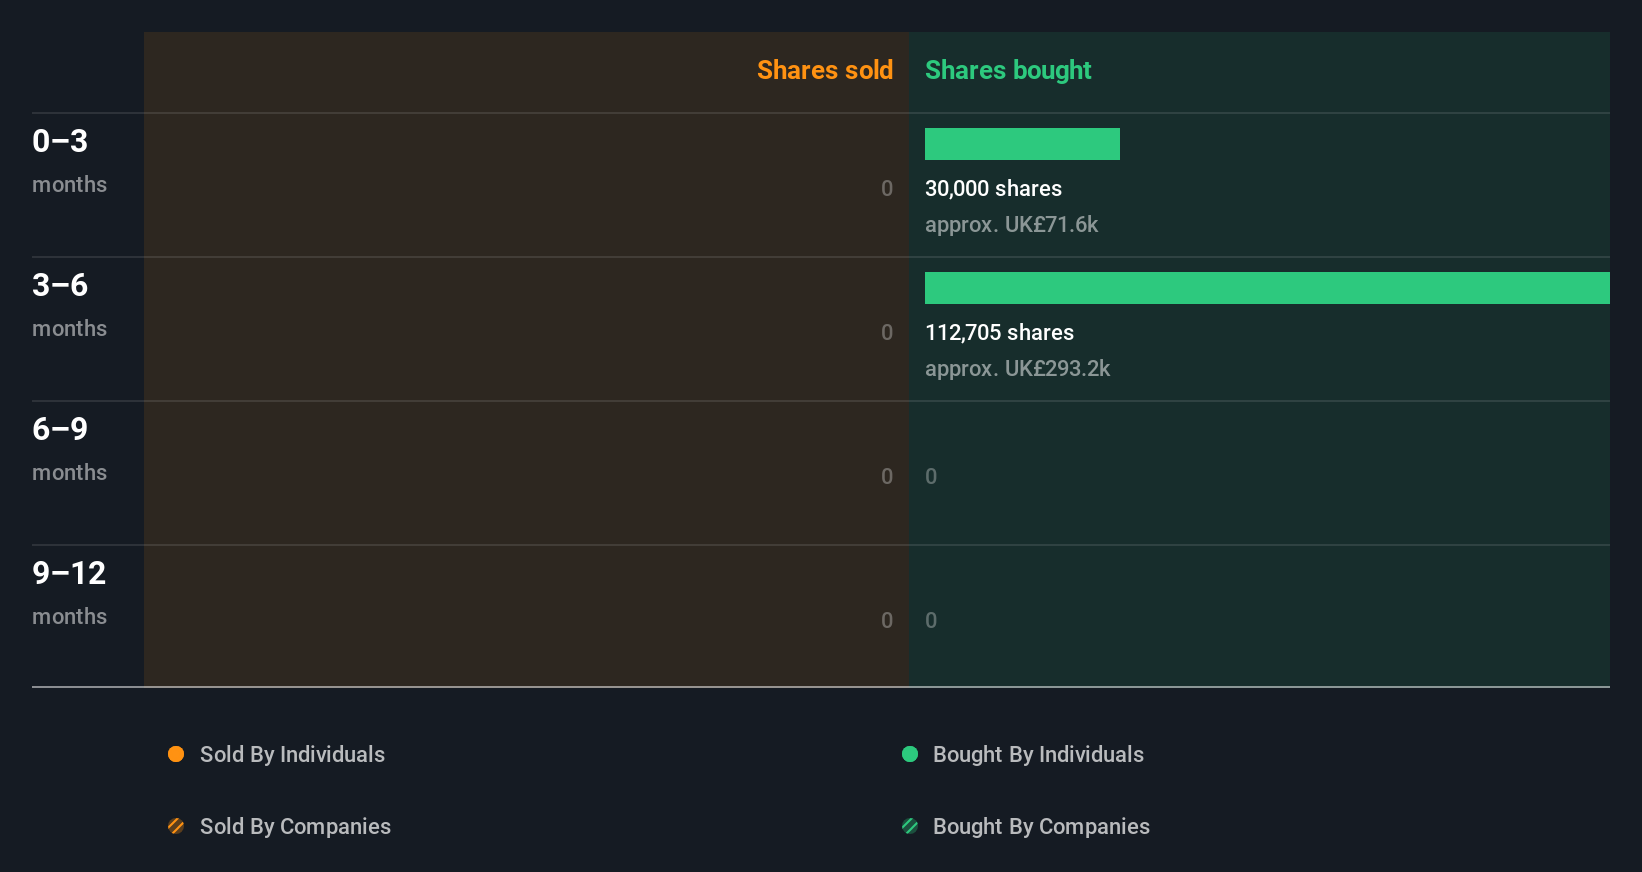Click the shares sold zero in 9–12 months row

[x=887, y=620]
